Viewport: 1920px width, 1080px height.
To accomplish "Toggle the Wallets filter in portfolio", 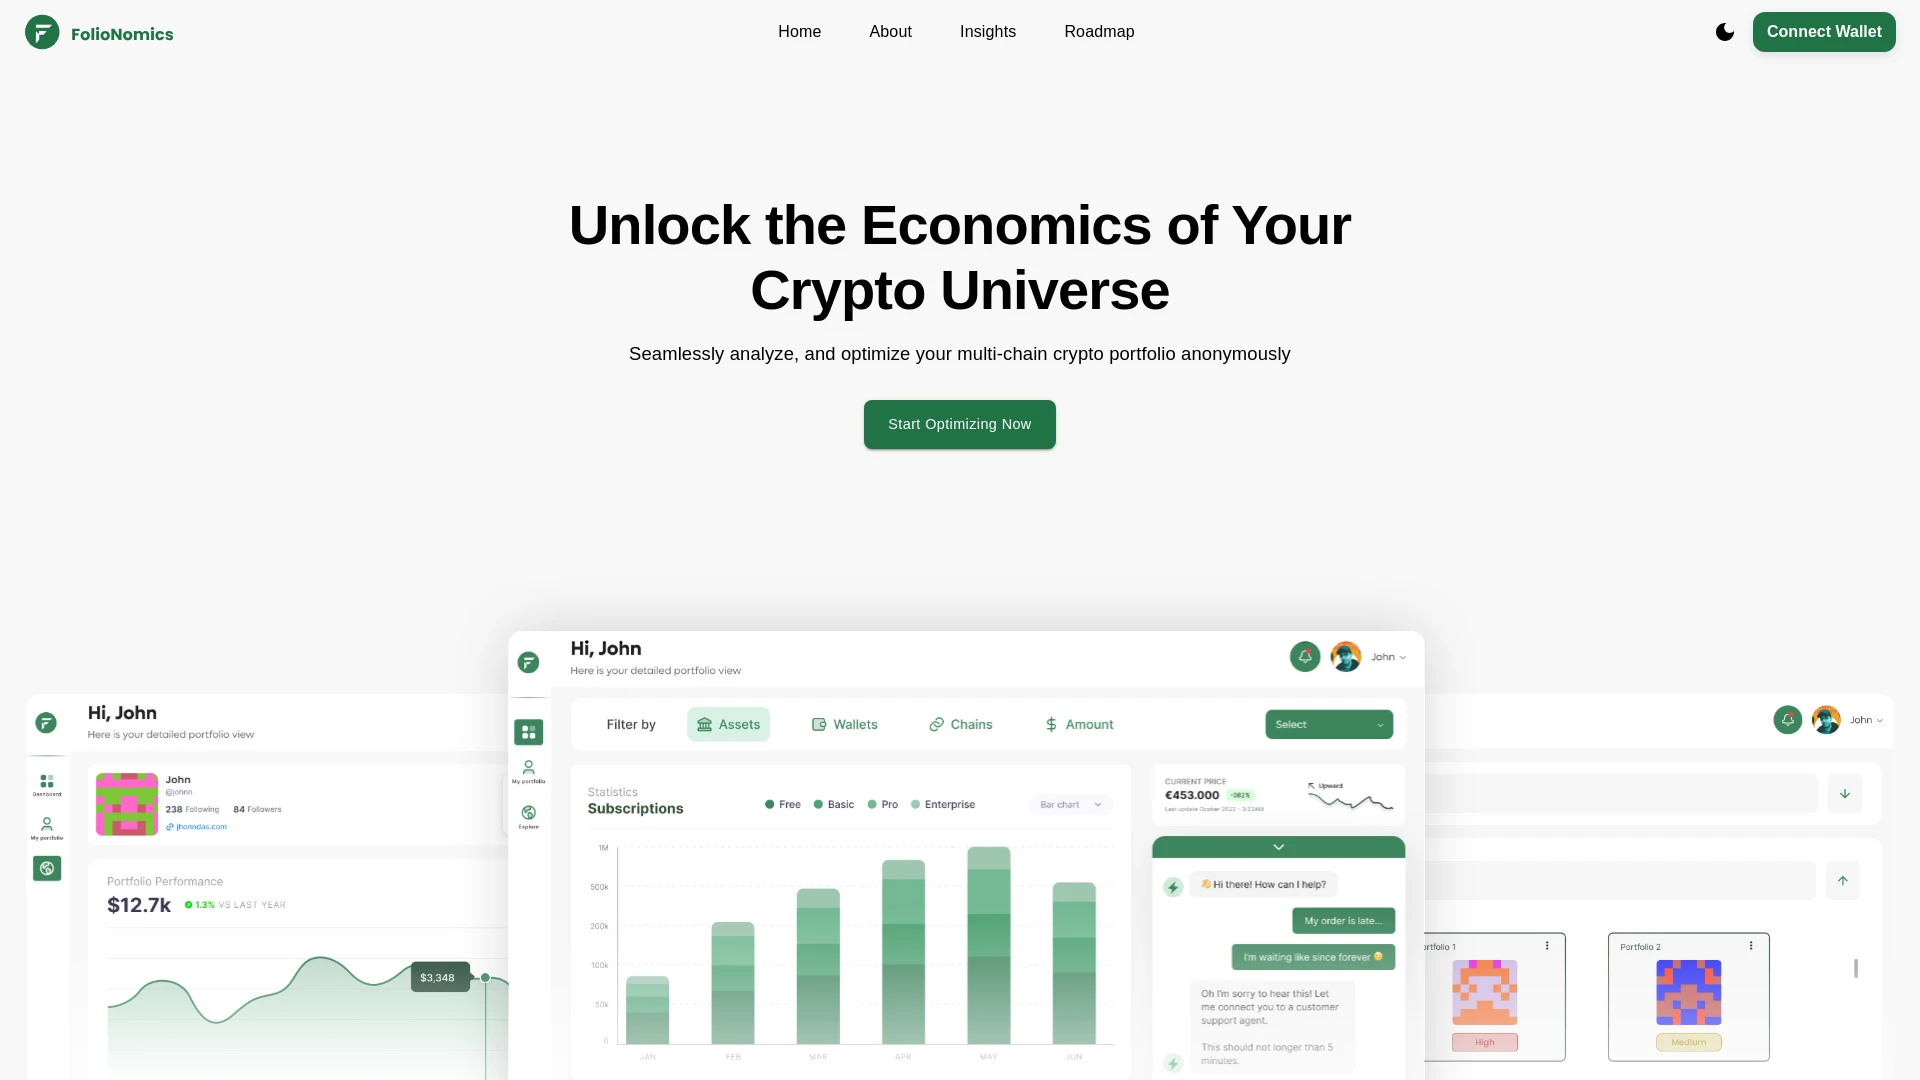I will click(844, 724).
